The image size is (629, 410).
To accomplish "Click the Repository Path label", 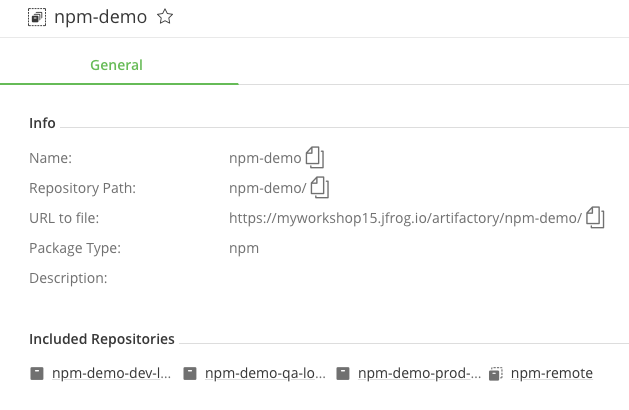I will pyautogui.click(x=82, y=188).
